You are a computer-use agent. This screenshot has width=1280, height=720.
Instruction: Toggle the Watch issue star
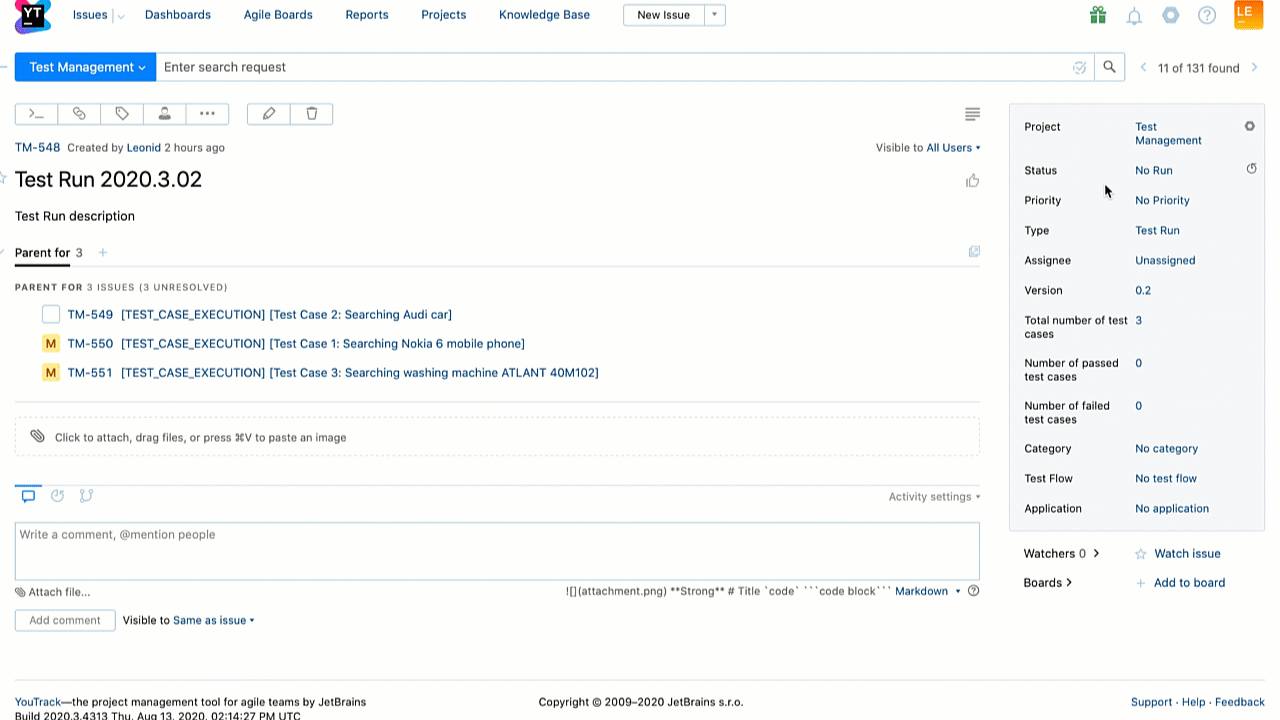(1140, 553)
